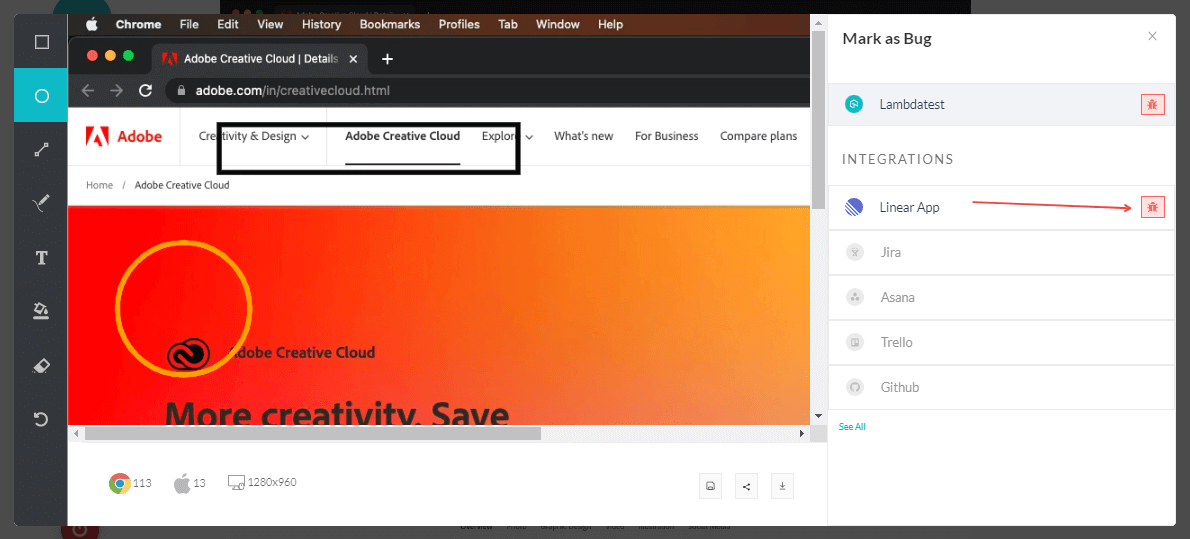The width and height of the screenshot is (1190, 539).
Task: Select the Circle annotation tool
Action: pos(41,96)
